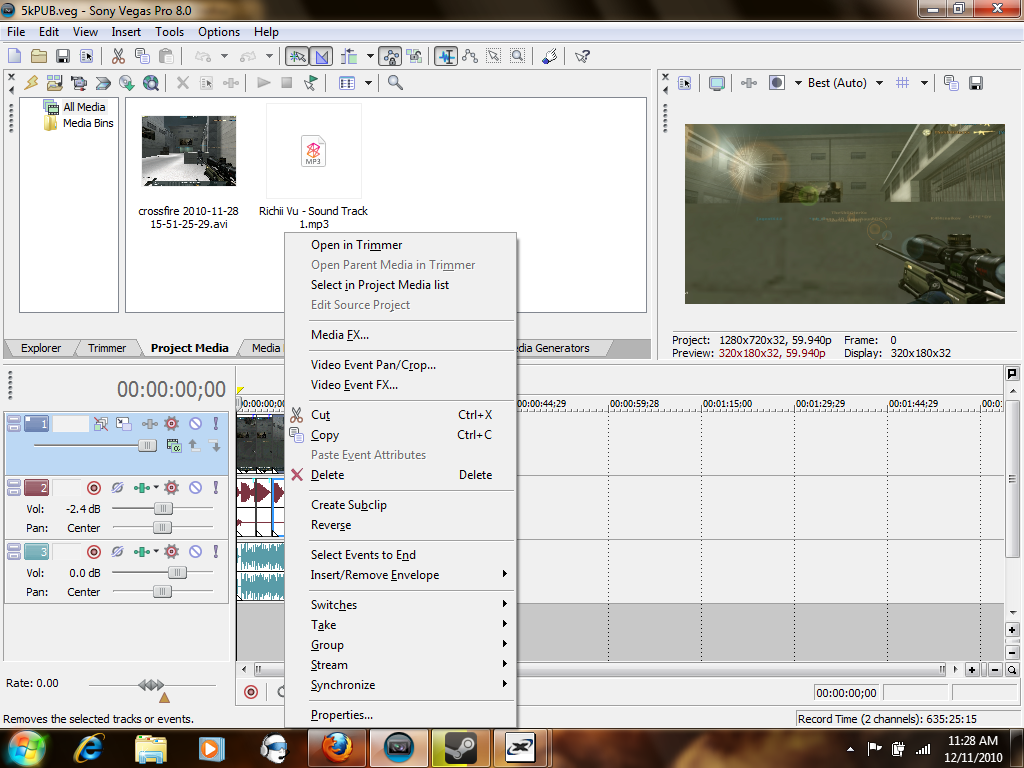Screen dimensions: 1024x768
Task: Choose Video Event Pan/Crop from context menu
Action: click(373, 365)
